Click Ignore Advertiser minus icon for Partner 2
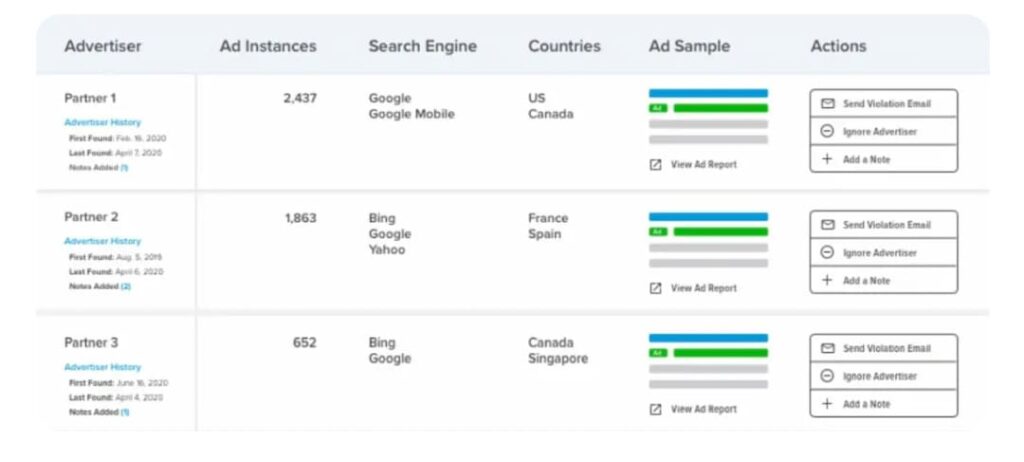Viewport: 1024px width, 462px height. click(x=827, y=253)
